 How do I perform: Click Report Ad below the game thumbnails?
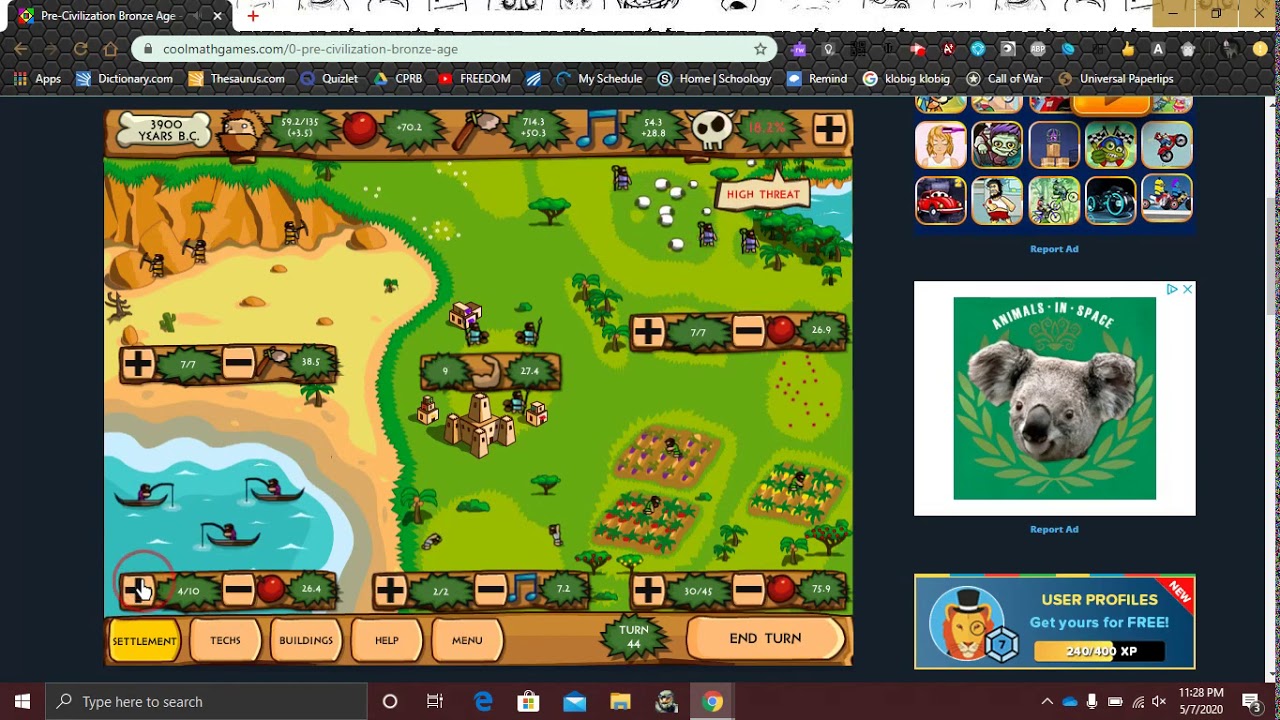[1054, 249]
